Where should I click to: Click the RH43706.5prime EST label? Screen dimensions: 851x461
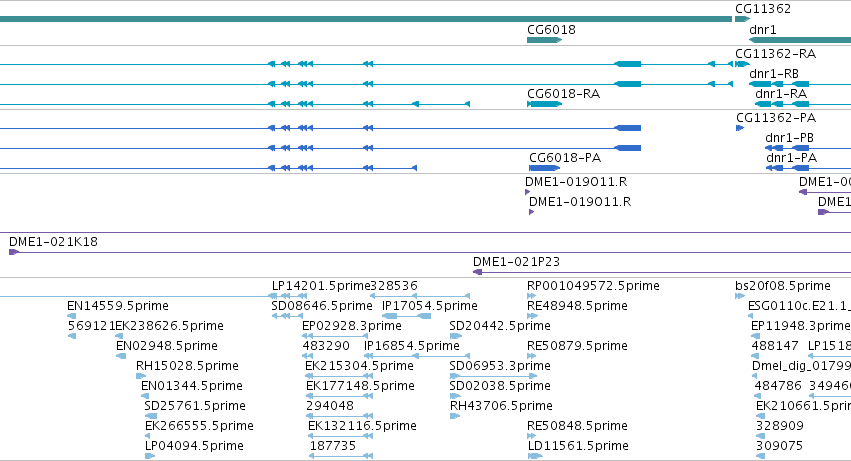click(x=501, y=406)
